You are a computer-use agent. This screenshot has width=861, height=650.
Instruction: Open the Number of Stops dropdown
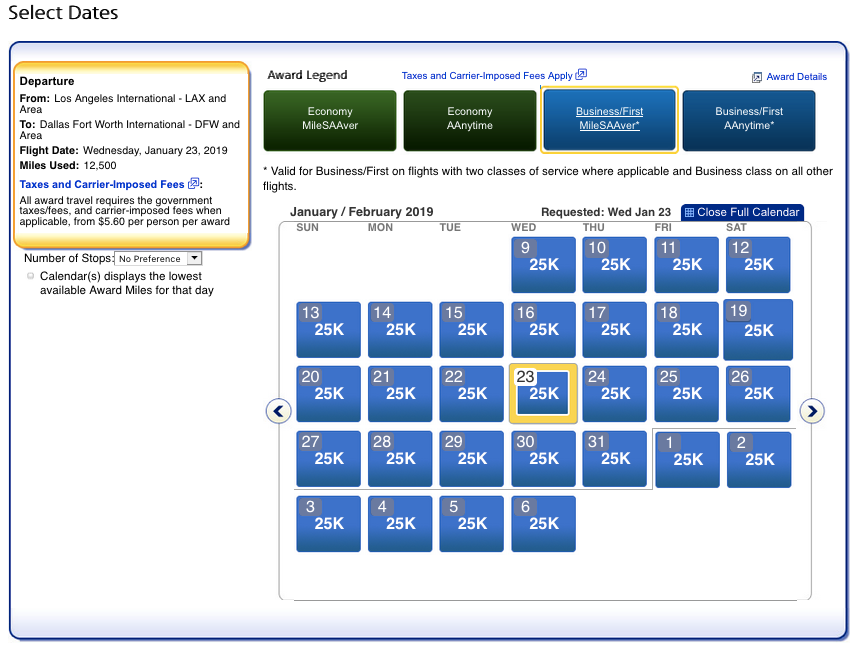(158, 259)
